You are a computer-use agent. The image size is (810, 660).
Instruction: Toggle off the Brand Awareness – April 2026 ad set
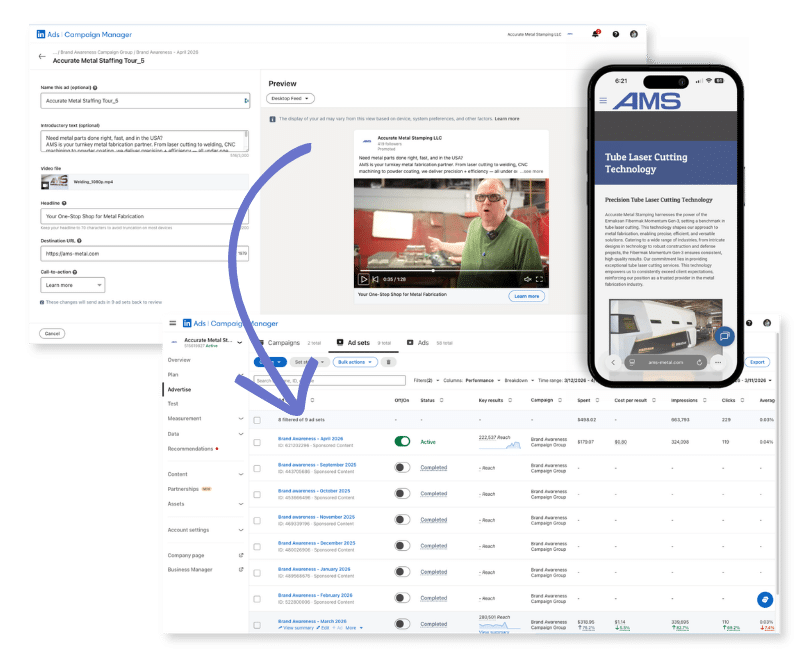point(400,441)
